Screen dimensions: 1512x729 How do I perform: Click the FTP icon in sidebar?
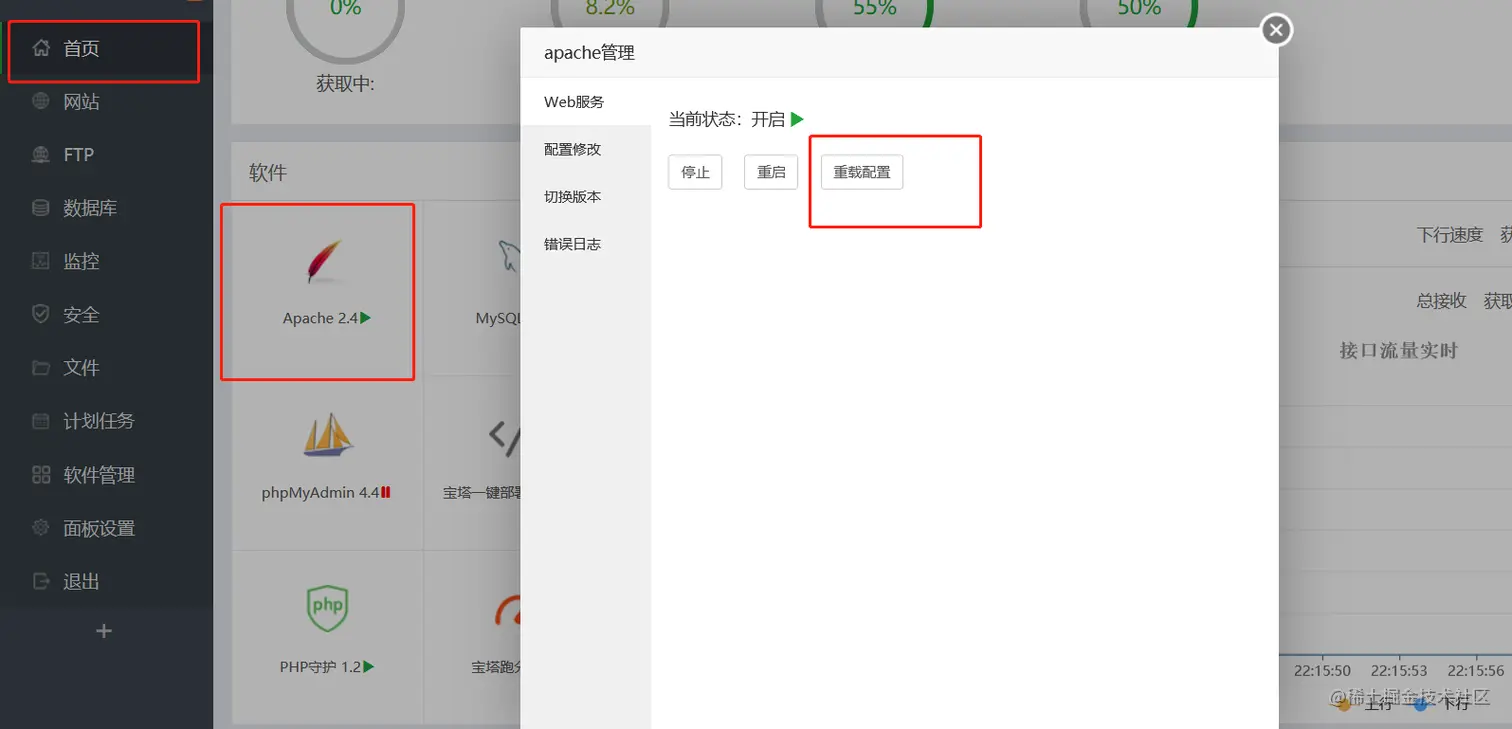click(41, 154)
